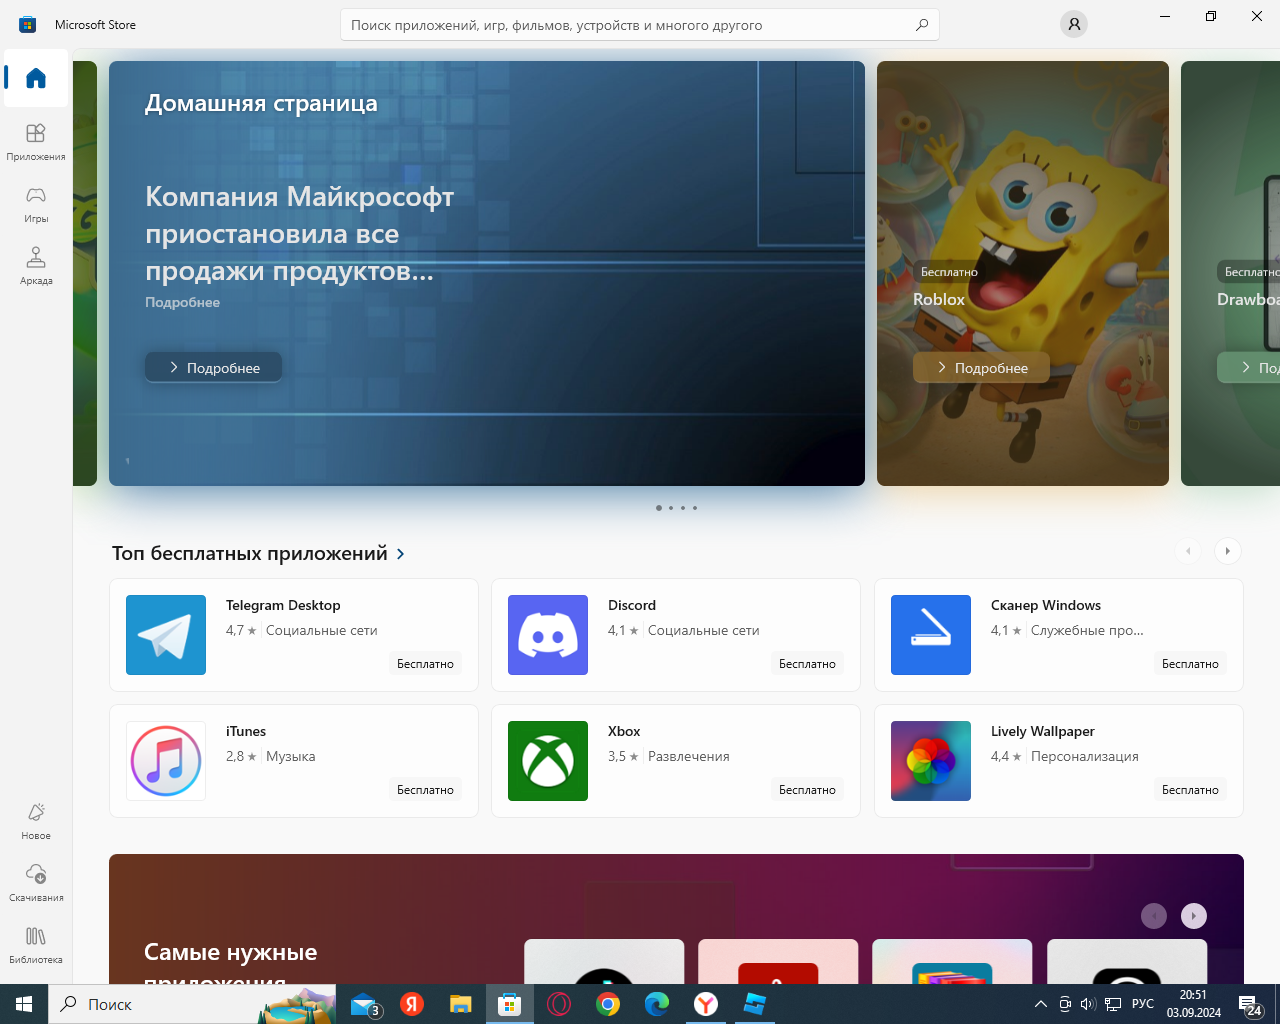Click the Telegram Desktop title text
The width and height of the screenshot is (1280, 1024).
coord(283,605)
